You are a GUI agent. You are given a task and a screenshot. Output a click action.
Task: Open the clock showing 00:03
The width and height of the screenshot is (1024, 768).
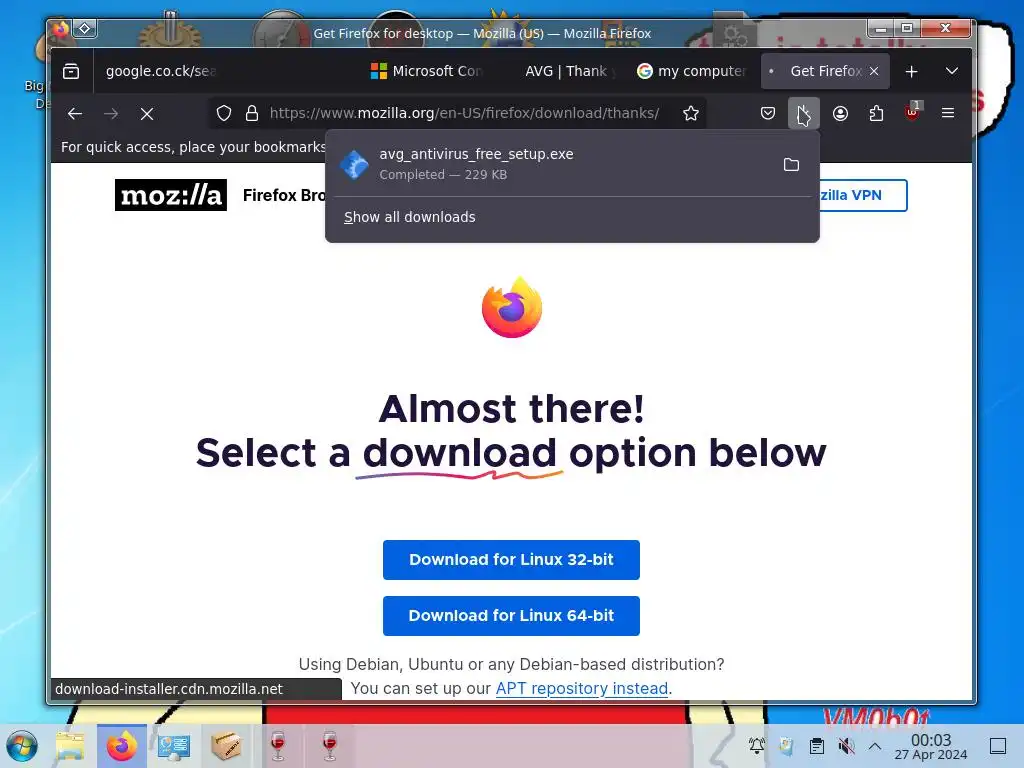pos(931,746)
